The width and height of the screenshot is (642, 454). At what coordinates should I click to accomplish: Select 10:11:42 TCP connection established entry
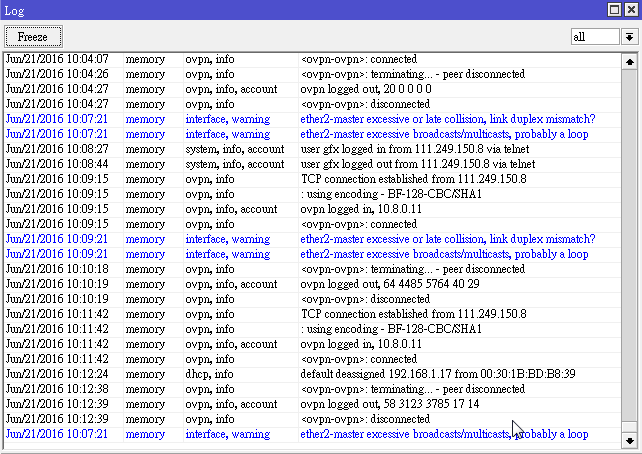(x=313, y=314)
